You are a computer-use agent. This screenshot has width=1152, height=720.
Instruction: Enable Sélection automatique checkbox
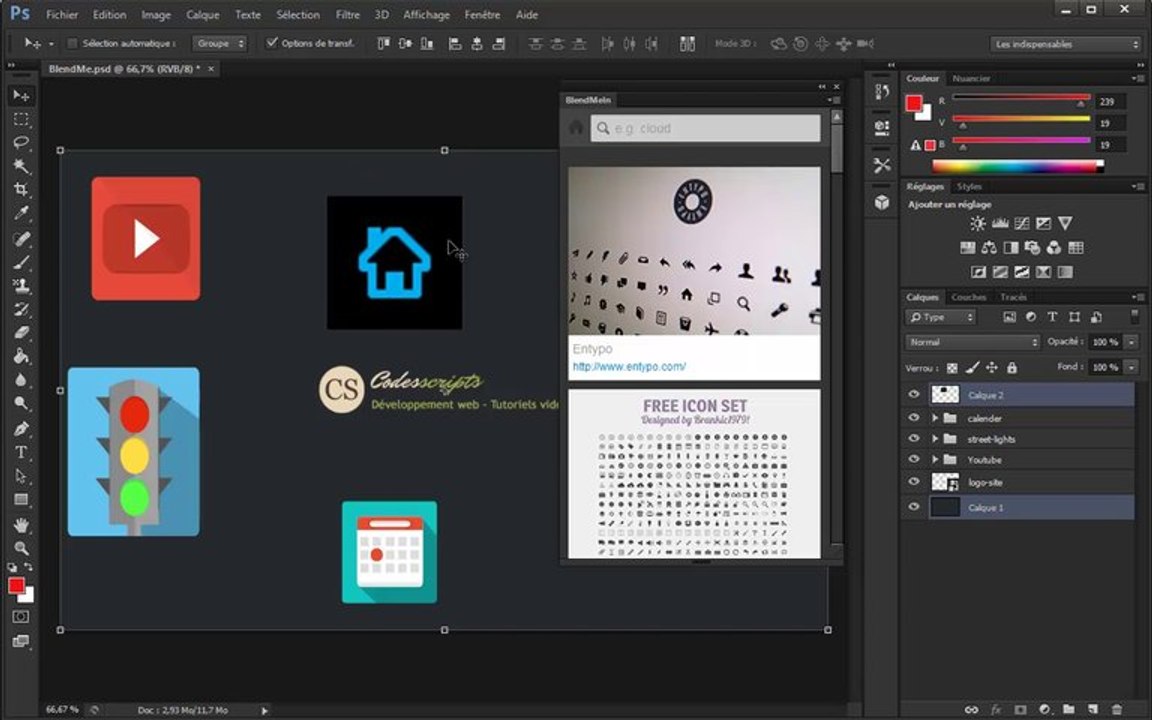pos(72,43)
